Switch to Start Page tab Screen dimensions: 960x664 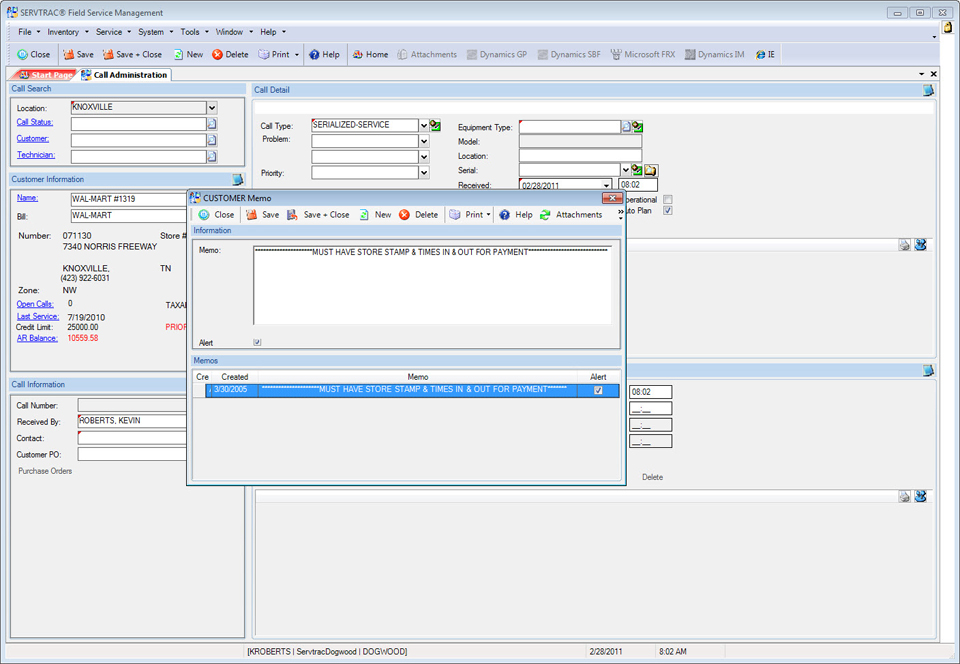click(45, 75)
